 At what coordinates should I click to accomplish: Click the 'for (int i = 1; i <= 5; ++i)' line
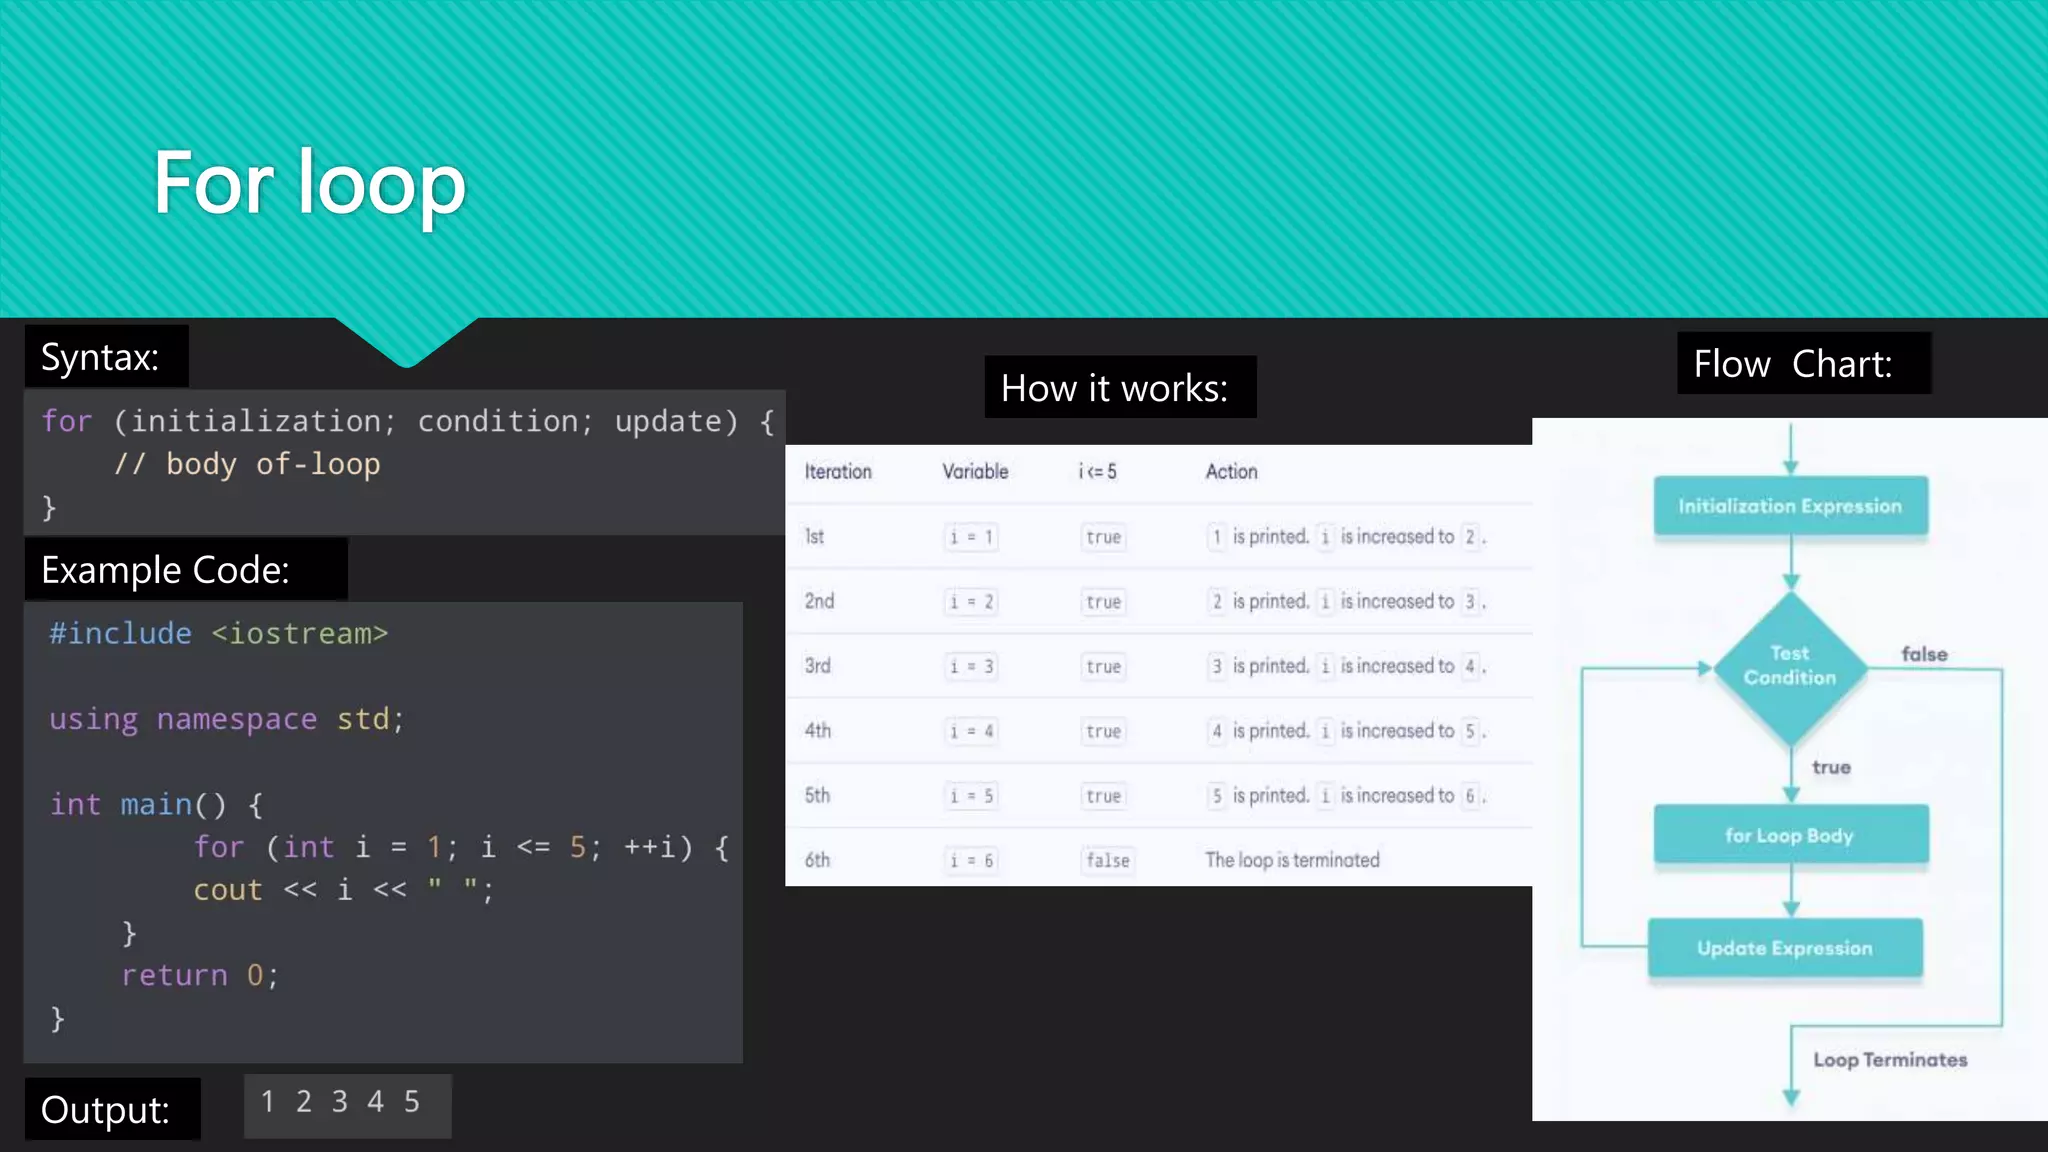[x=462, y=847]
